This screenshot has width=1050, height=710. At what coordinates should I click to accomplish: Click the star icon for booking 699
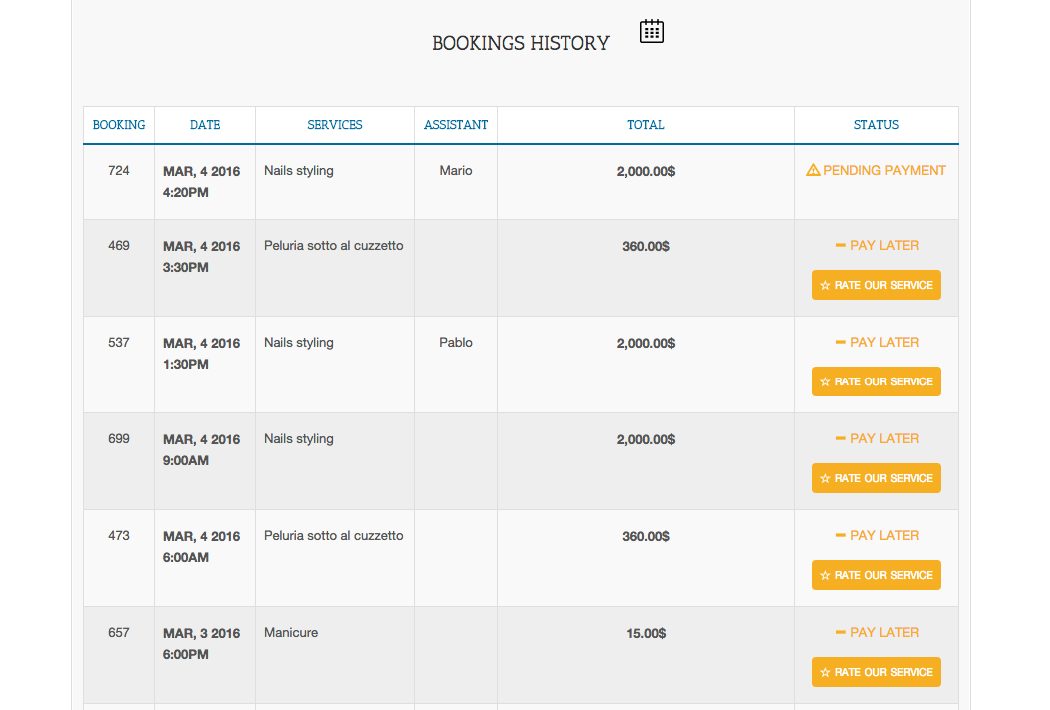[x=825, y=479]
